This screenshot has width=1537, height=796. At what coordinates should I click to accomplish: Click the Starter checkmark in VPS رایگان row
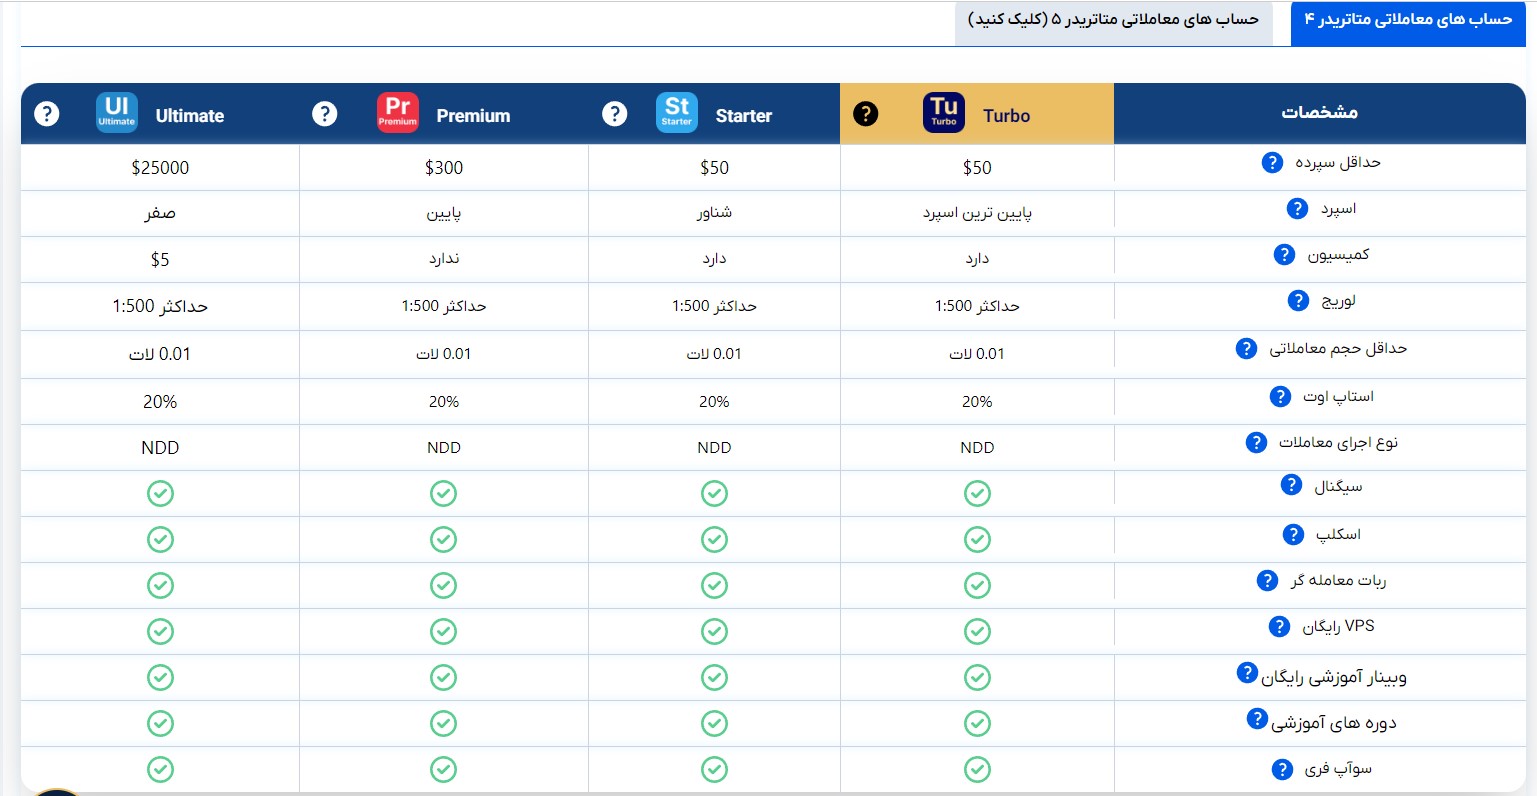(x=714, y=631)
